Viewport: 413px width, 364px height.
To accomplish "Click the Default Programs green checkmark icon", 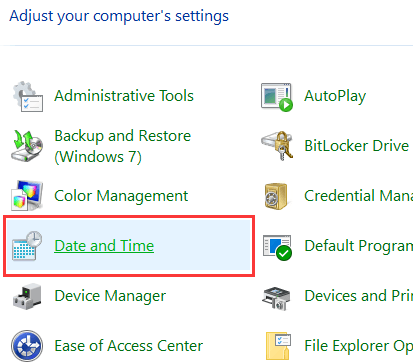I will [x=277, y=247].
